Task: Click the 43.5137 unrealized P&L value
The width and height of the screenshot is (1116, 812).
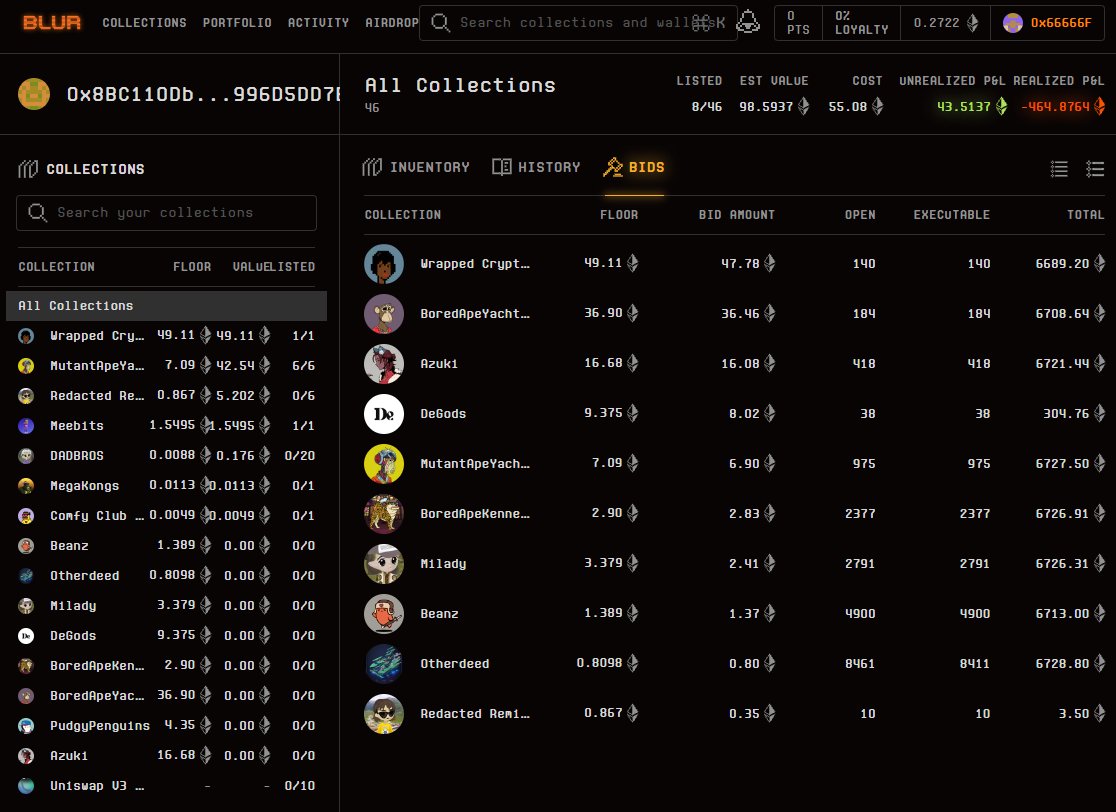Action: click(x=963, y=107)
